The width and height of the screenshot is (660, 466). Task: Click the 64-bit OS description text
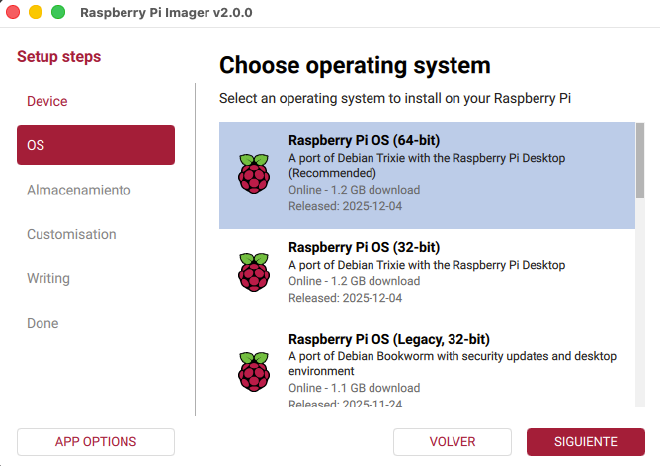(426, 165)
